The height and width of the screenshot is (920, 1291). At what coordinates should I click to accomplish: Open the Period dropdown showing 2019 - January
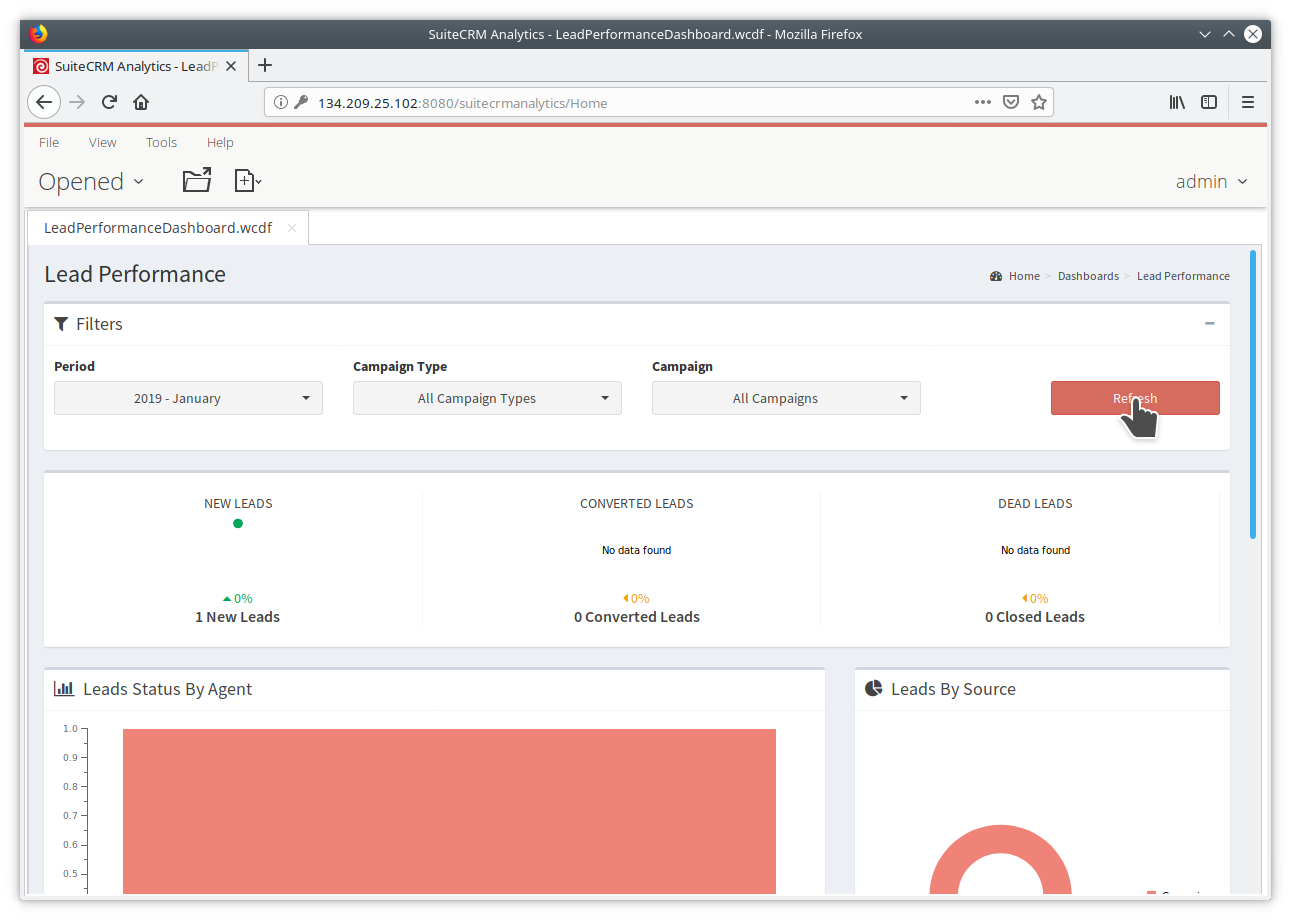pos(188,397)
